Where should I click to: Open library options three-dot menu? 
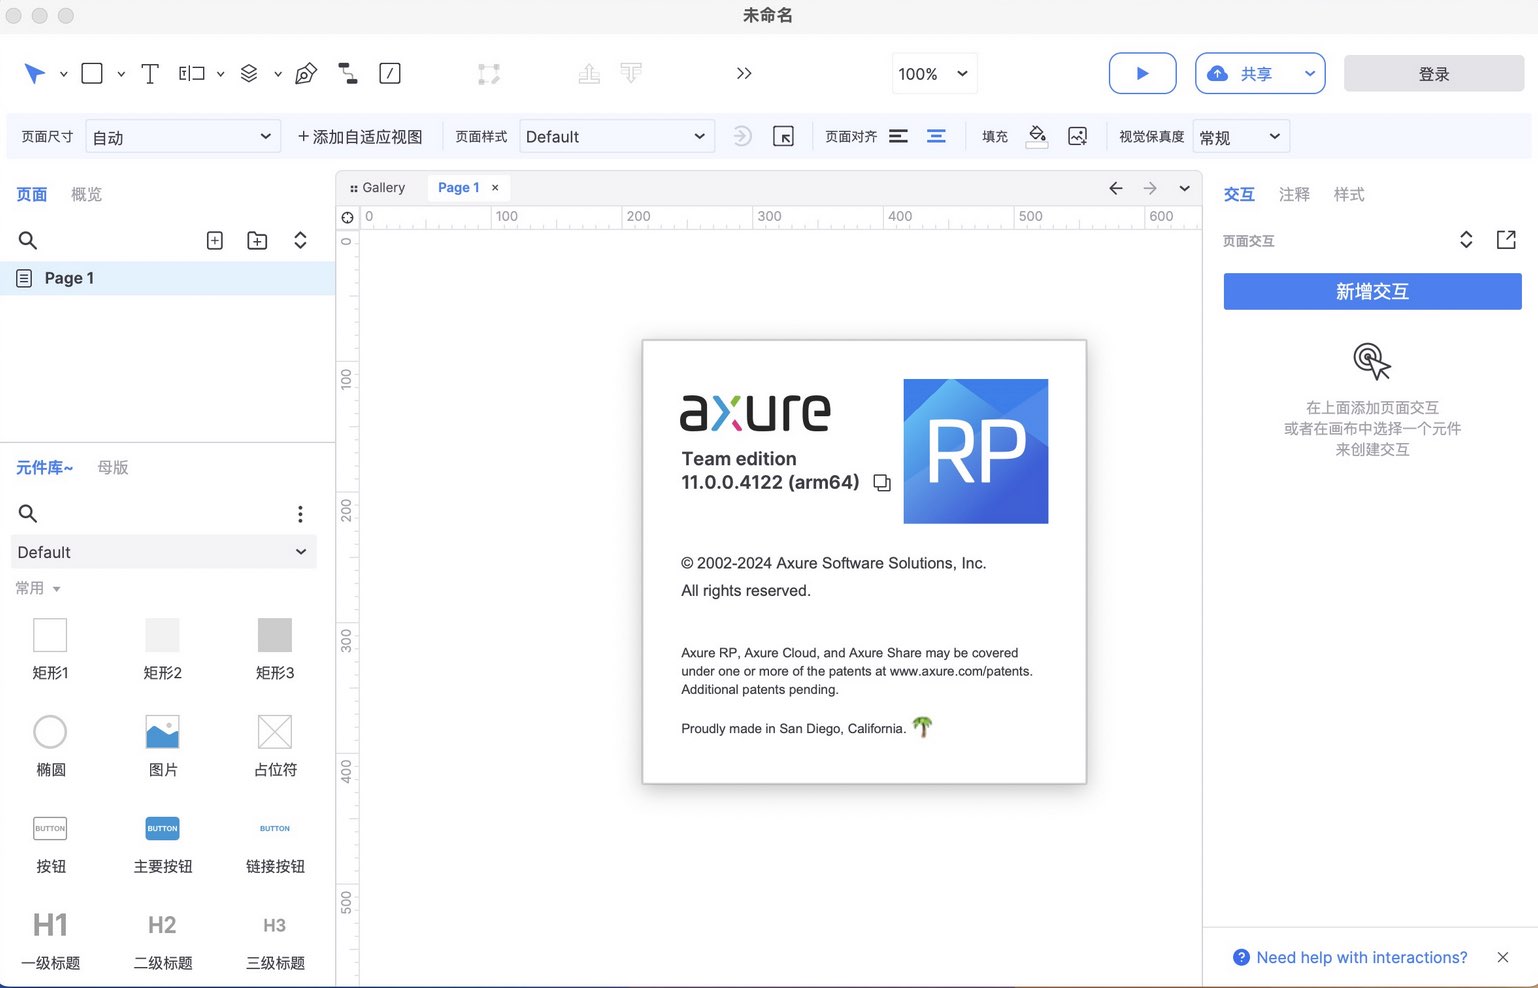coord(300,513)
